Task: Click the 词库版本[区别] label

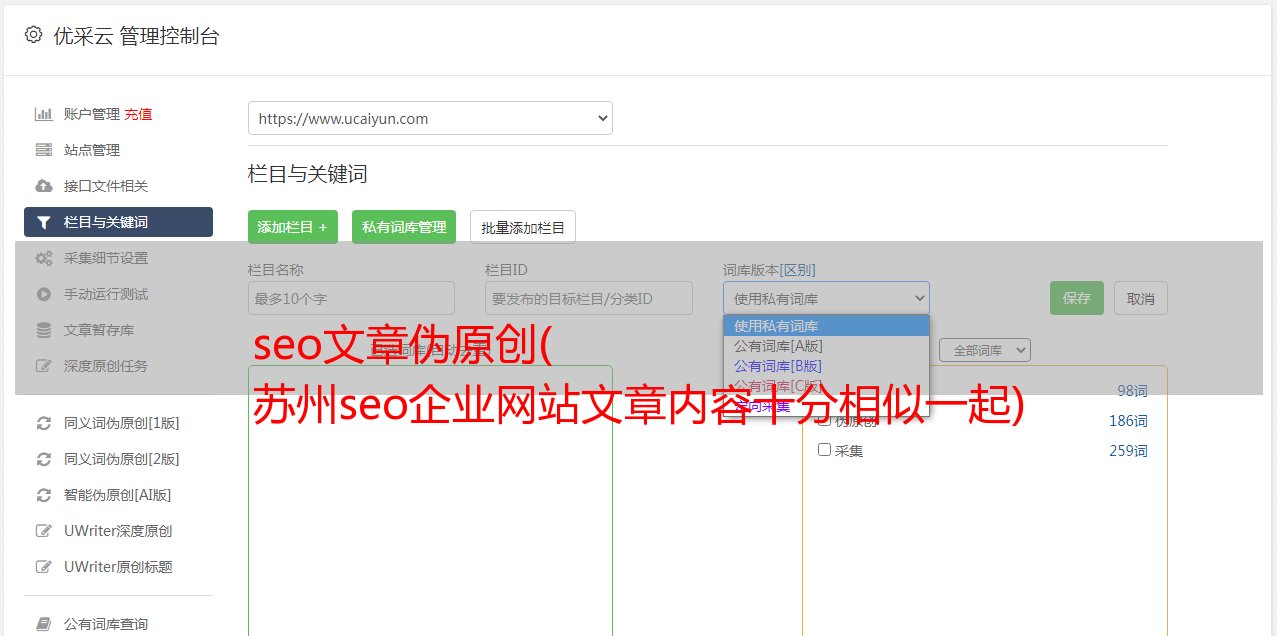Action: 769,270
